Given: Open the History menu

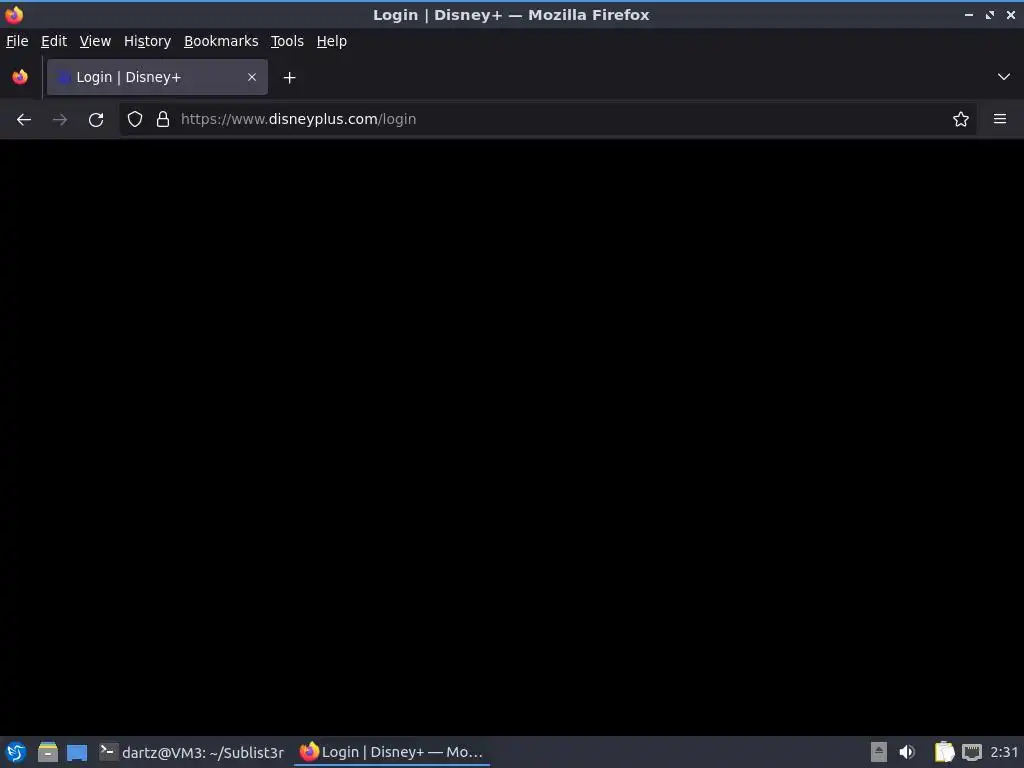Looking at the screenshot, I should 147,41.
